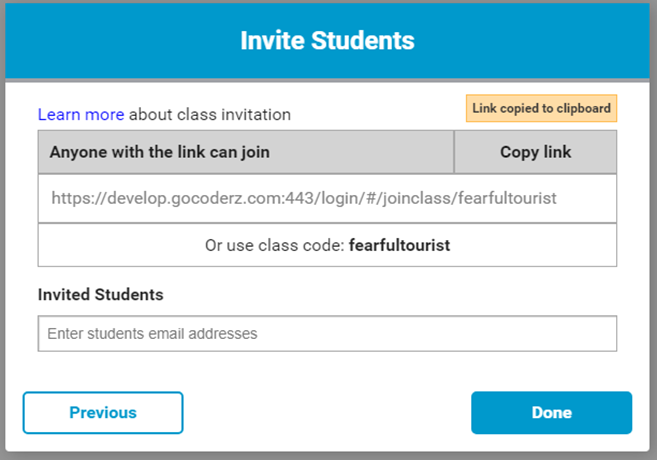657x460 pixels.
Task: Click the bold class code fearfultourist
Action: pos(399,245)
